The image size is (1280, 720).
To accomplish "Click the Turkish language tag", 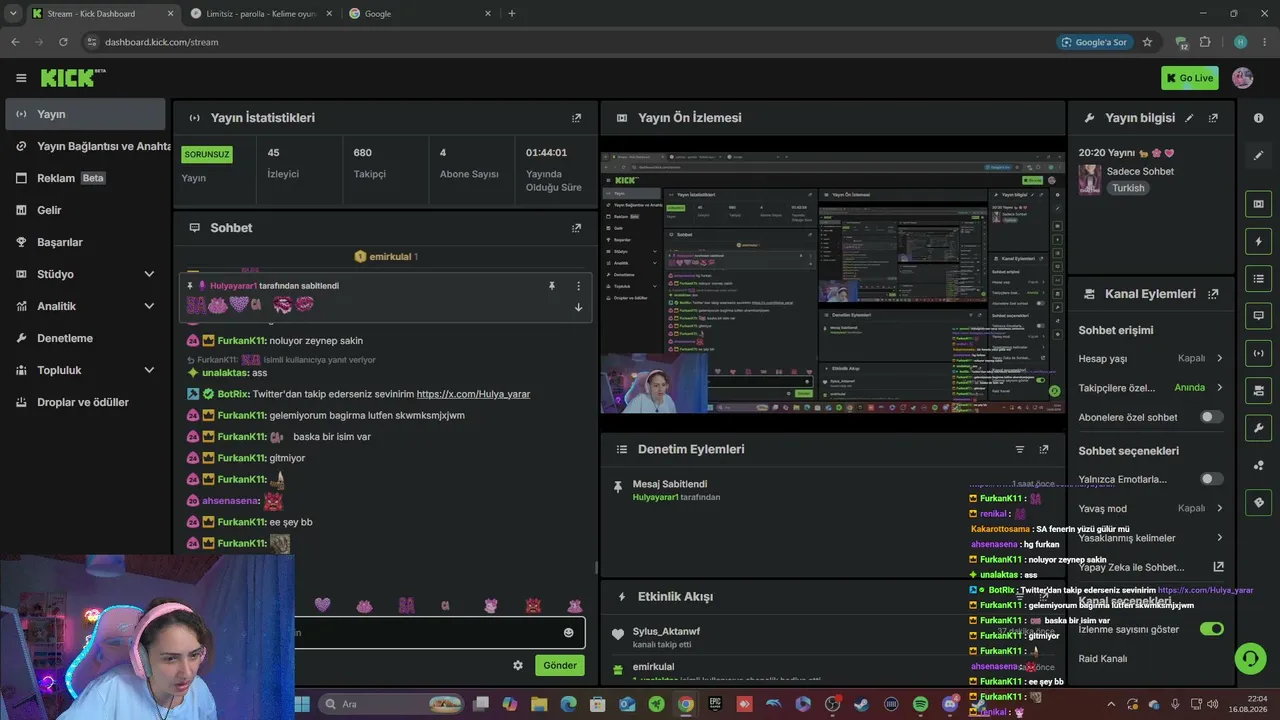I will coord(1128,188).
